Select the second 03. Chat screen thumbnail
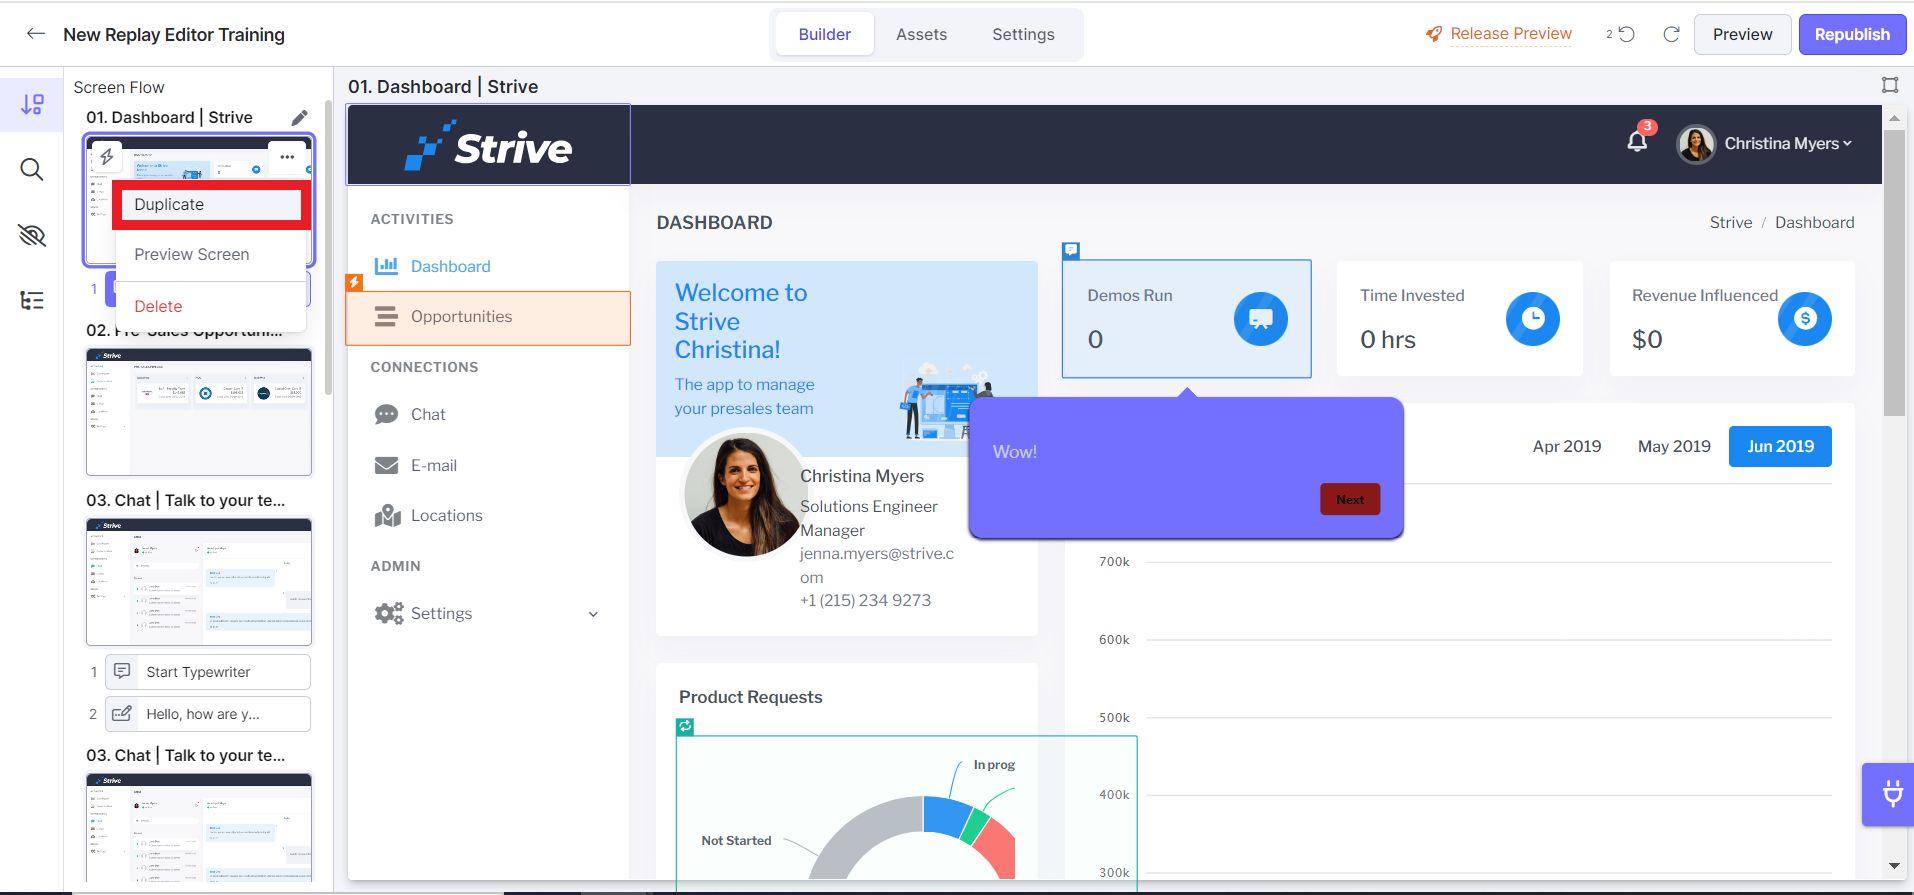The image size is (1914, 895). 199,827
